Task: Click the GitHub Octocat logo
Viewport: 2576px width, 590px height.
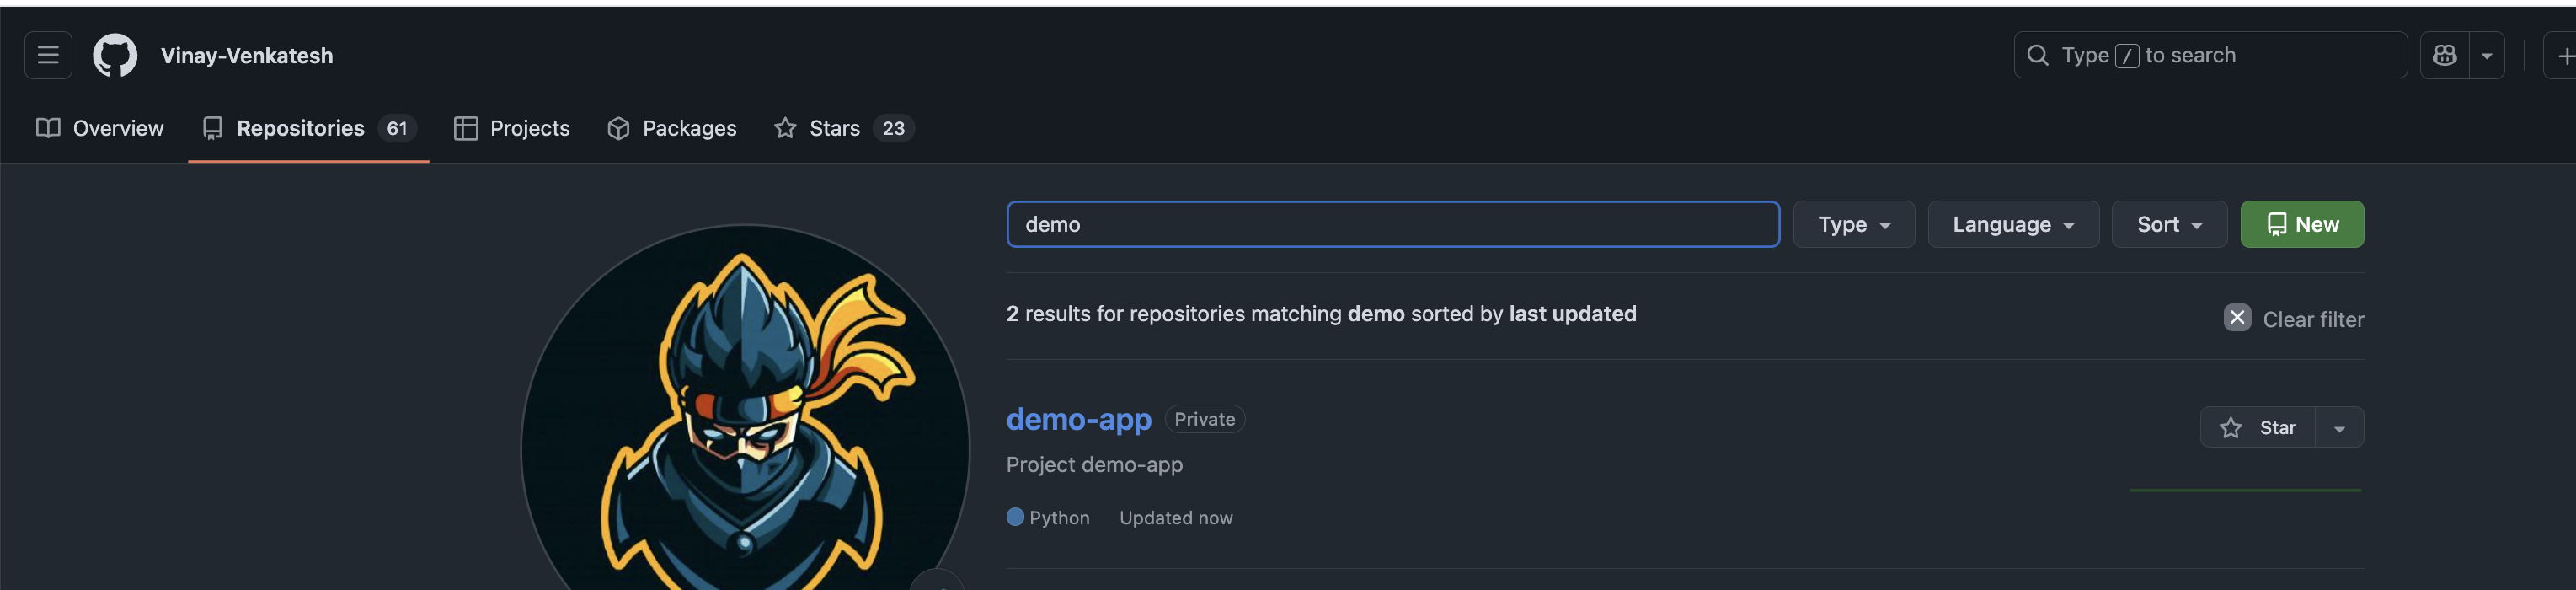Action: (115, 55)
